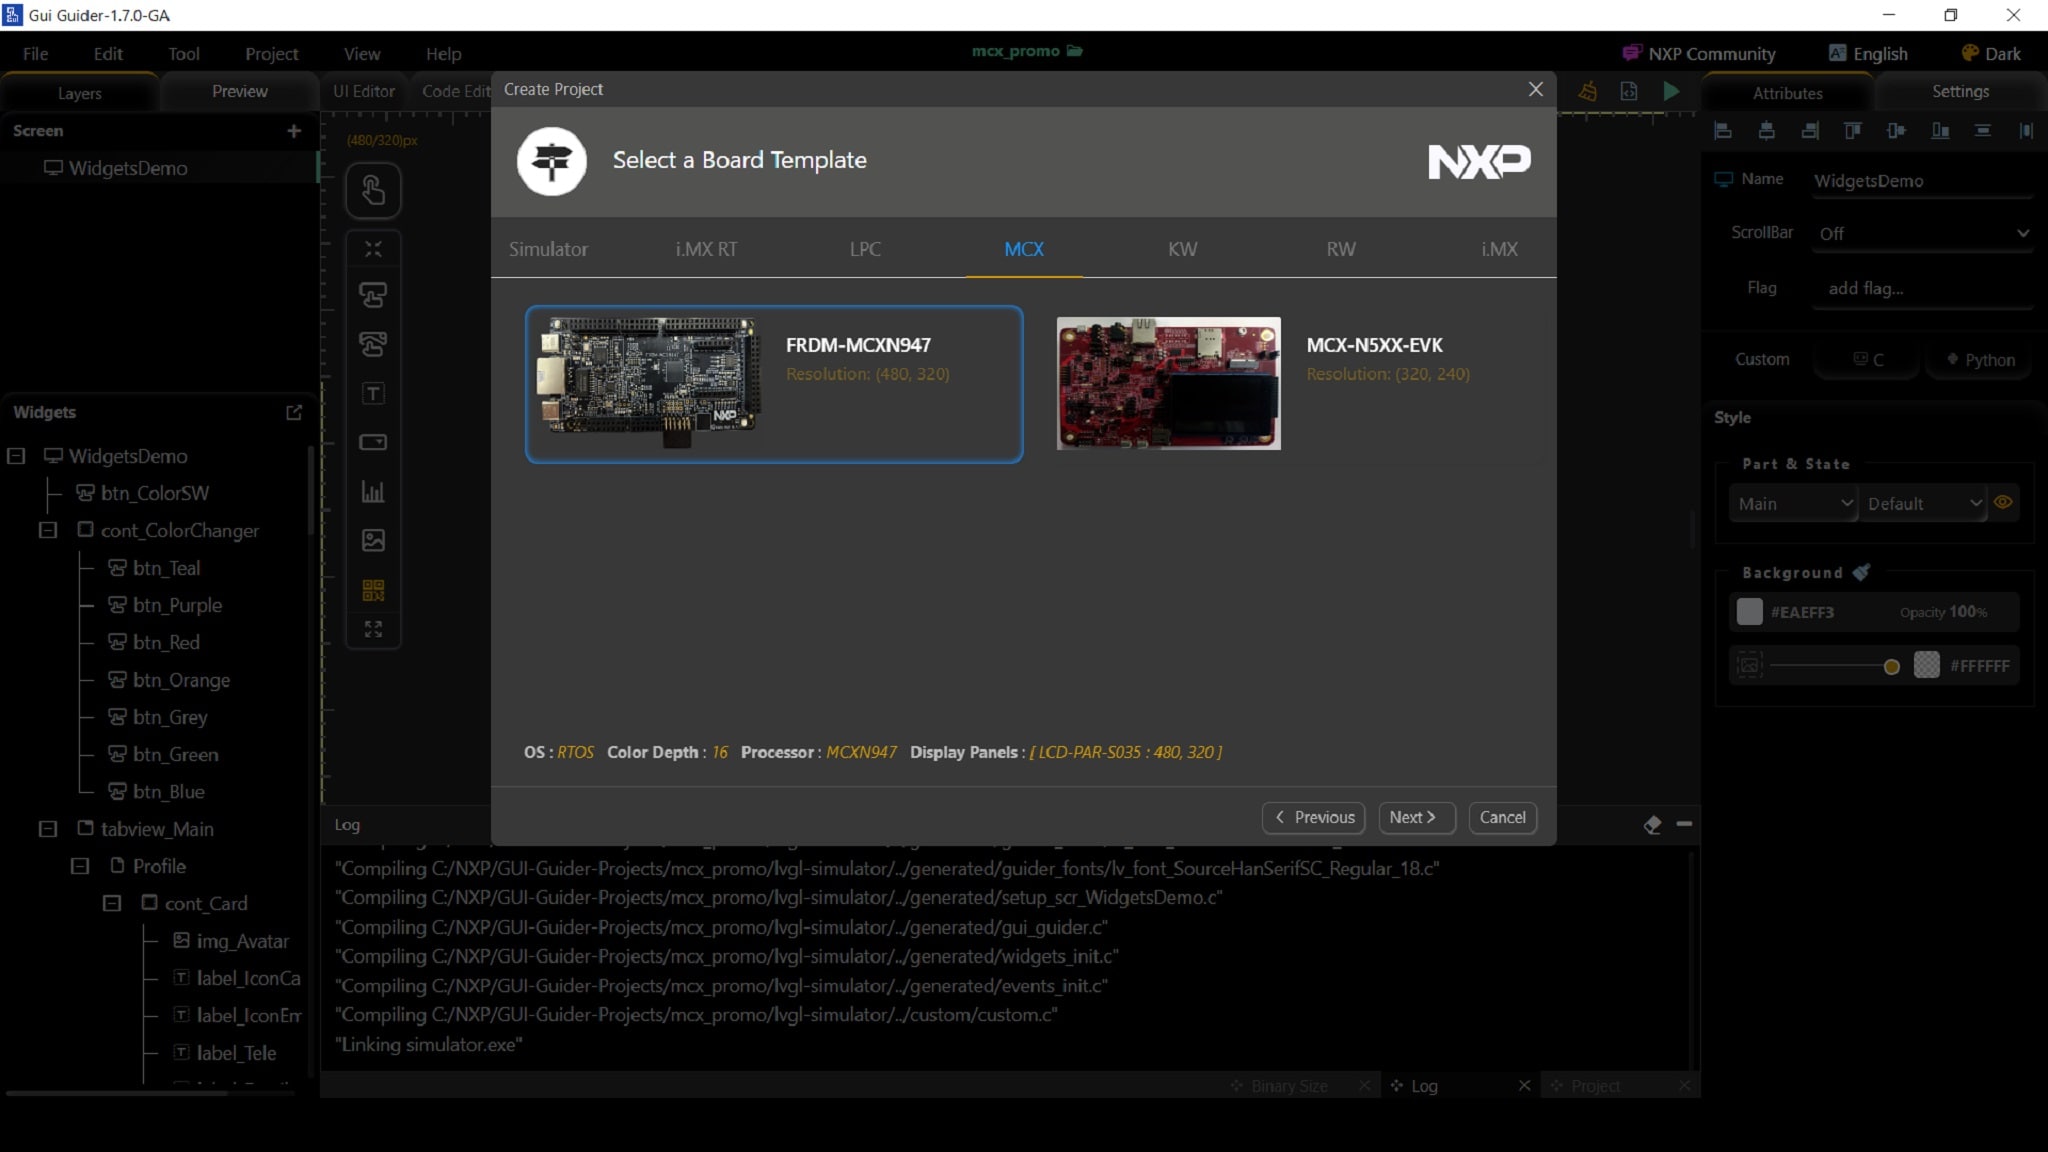Click the clear log eraser icon

pyautogui.click(x=1652, y=824)
